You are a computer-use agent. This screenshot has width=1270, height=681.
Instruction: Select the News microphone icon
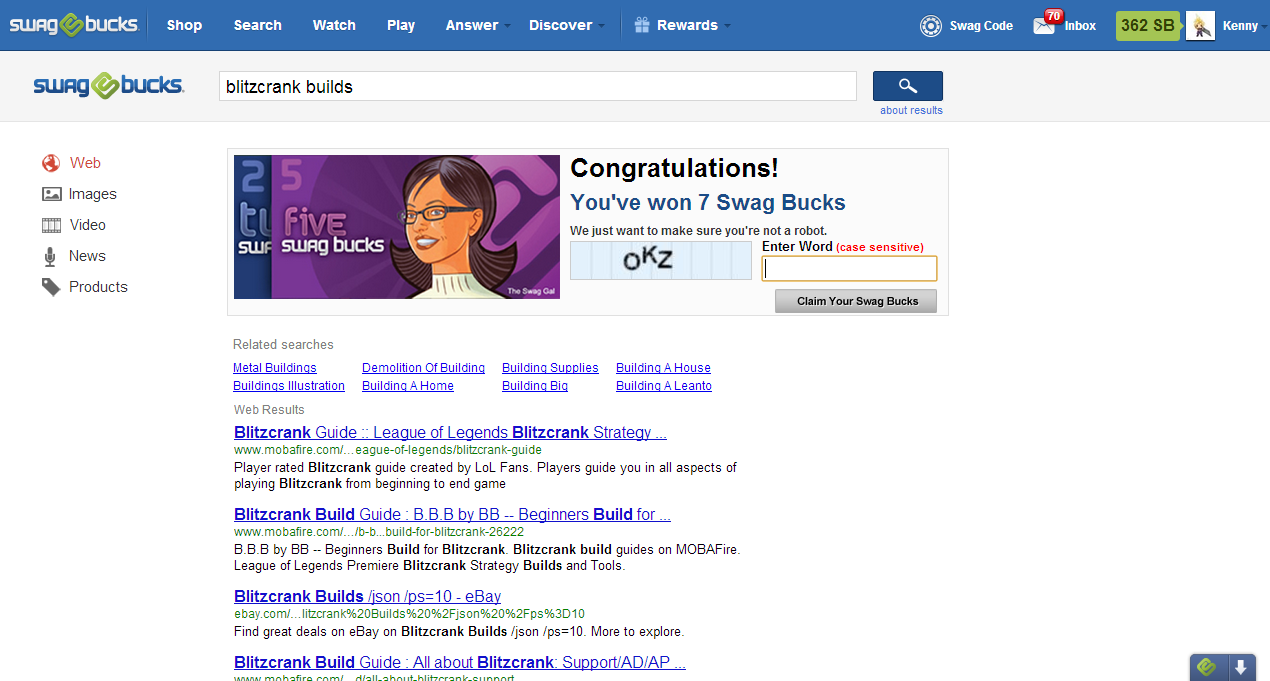tap(50, 257)
